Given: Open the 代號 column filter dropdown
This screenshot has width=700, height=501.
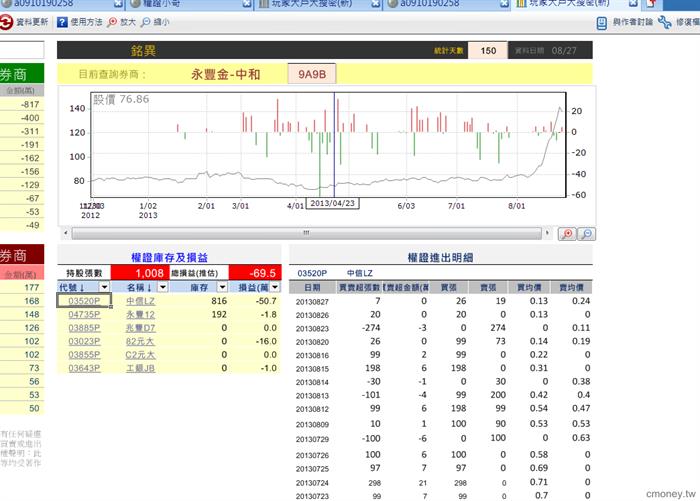Looking at the screenshot, I should click(x=104, y=287).
